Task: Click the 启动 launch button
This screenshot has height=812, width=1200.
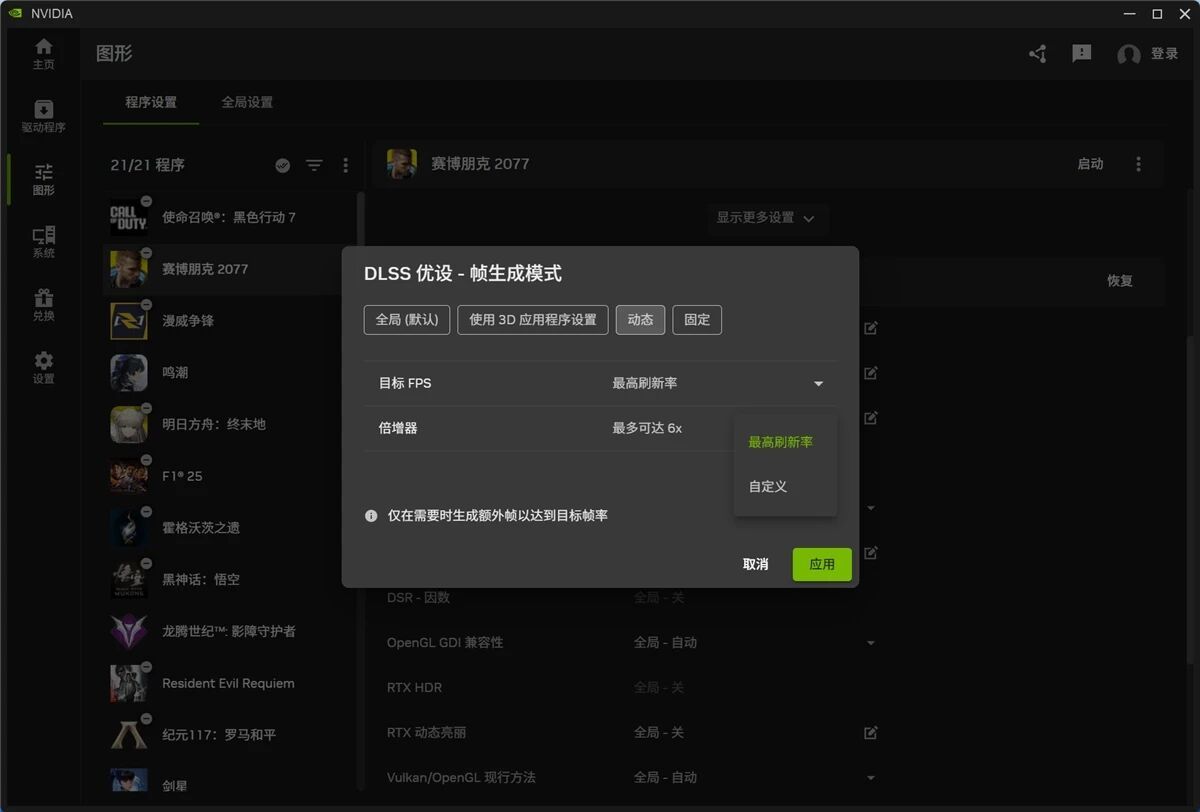Action: click(1090, 164)
